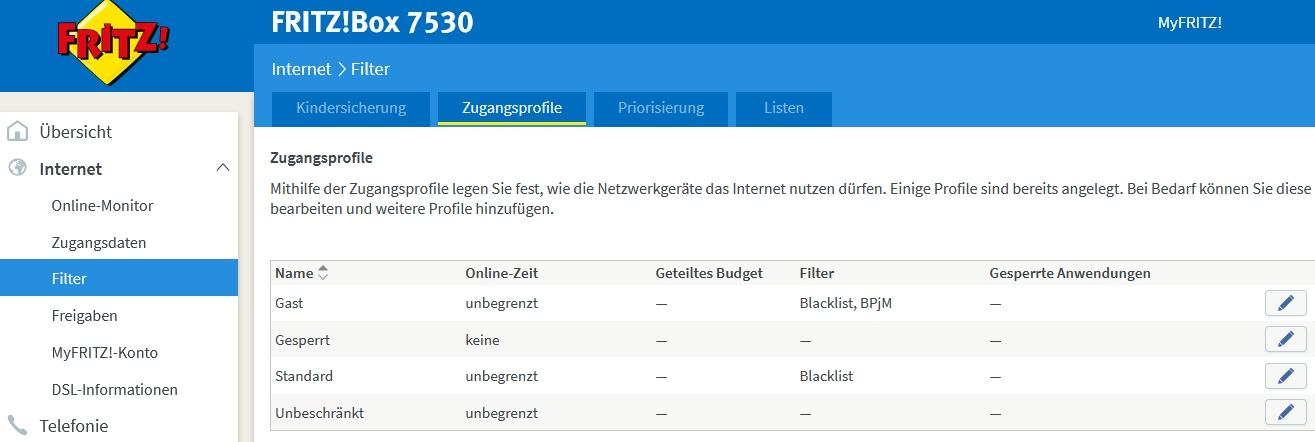
Task: Edit the Gesperrt profile via pencil icon
Action: [1286, 340]
